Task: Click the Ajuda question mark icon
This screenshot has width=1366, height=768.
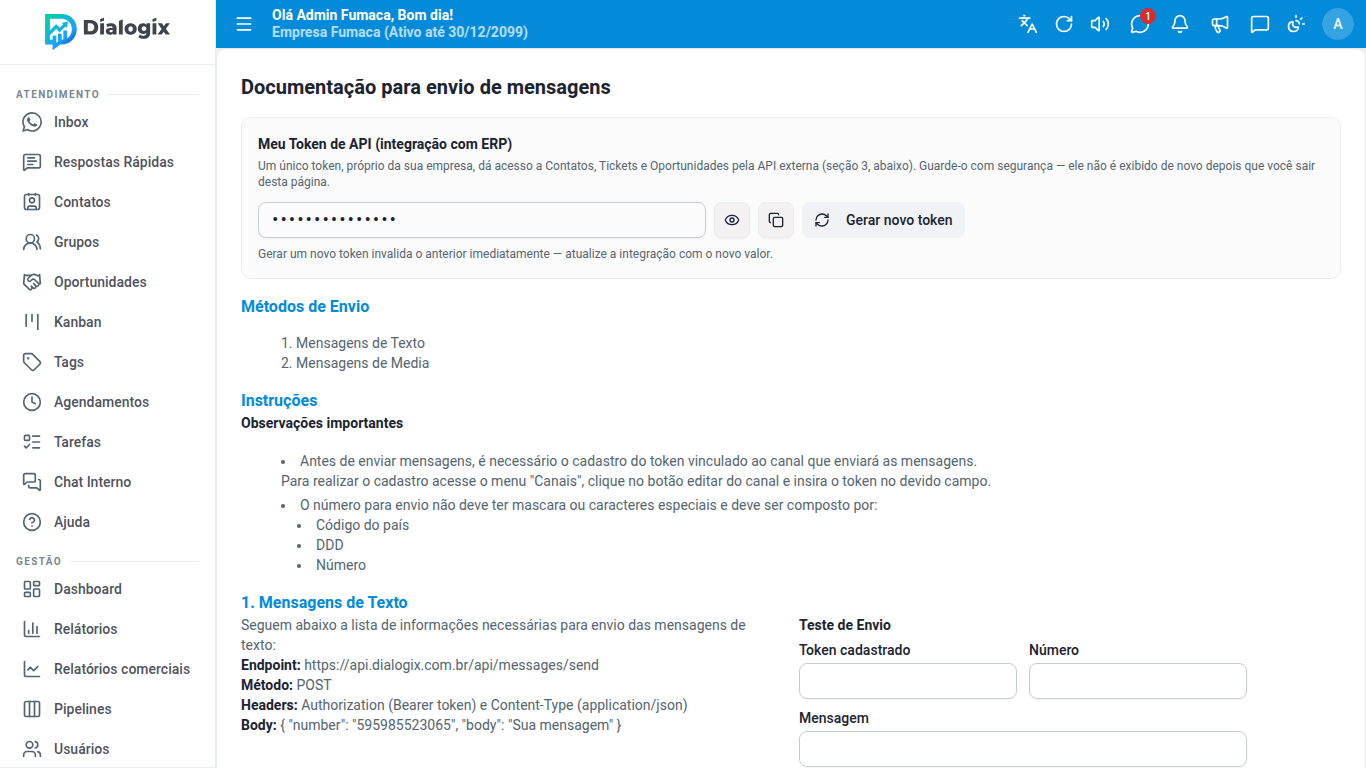Action: 32,522
